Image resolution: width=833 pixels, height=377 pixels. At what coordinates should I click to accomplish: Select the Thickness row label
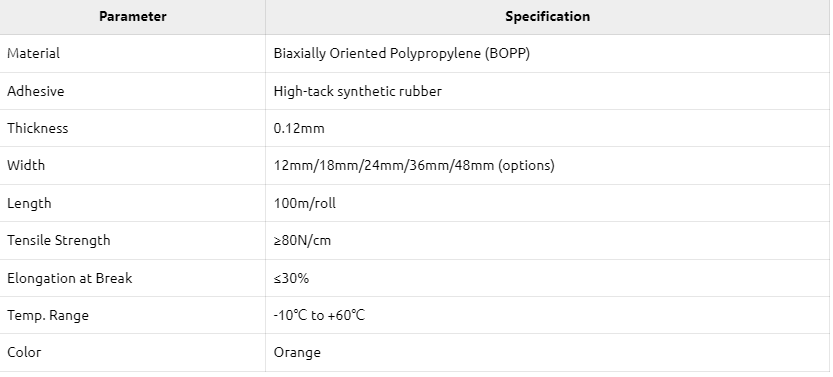pyautogui.click(x=38, y=128)
